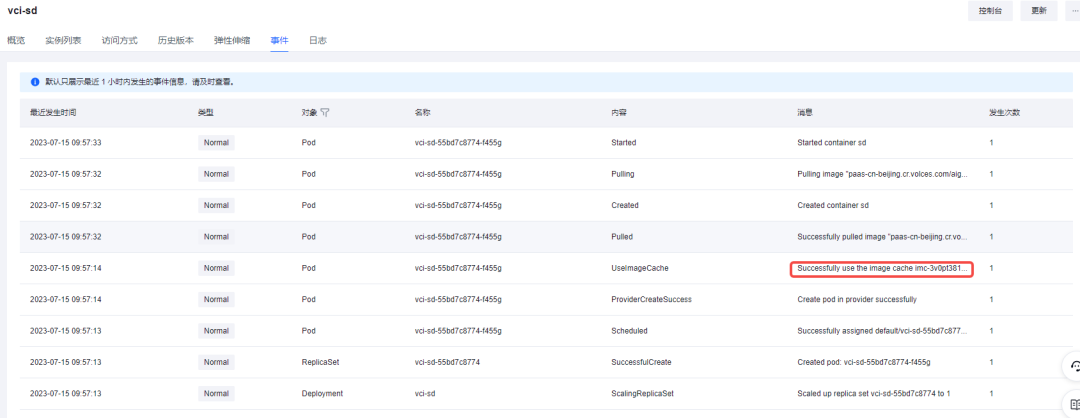Viewport: 1080px width, 418px height.
Task: Switch to the 概览 tab
Action: point(16,41)
